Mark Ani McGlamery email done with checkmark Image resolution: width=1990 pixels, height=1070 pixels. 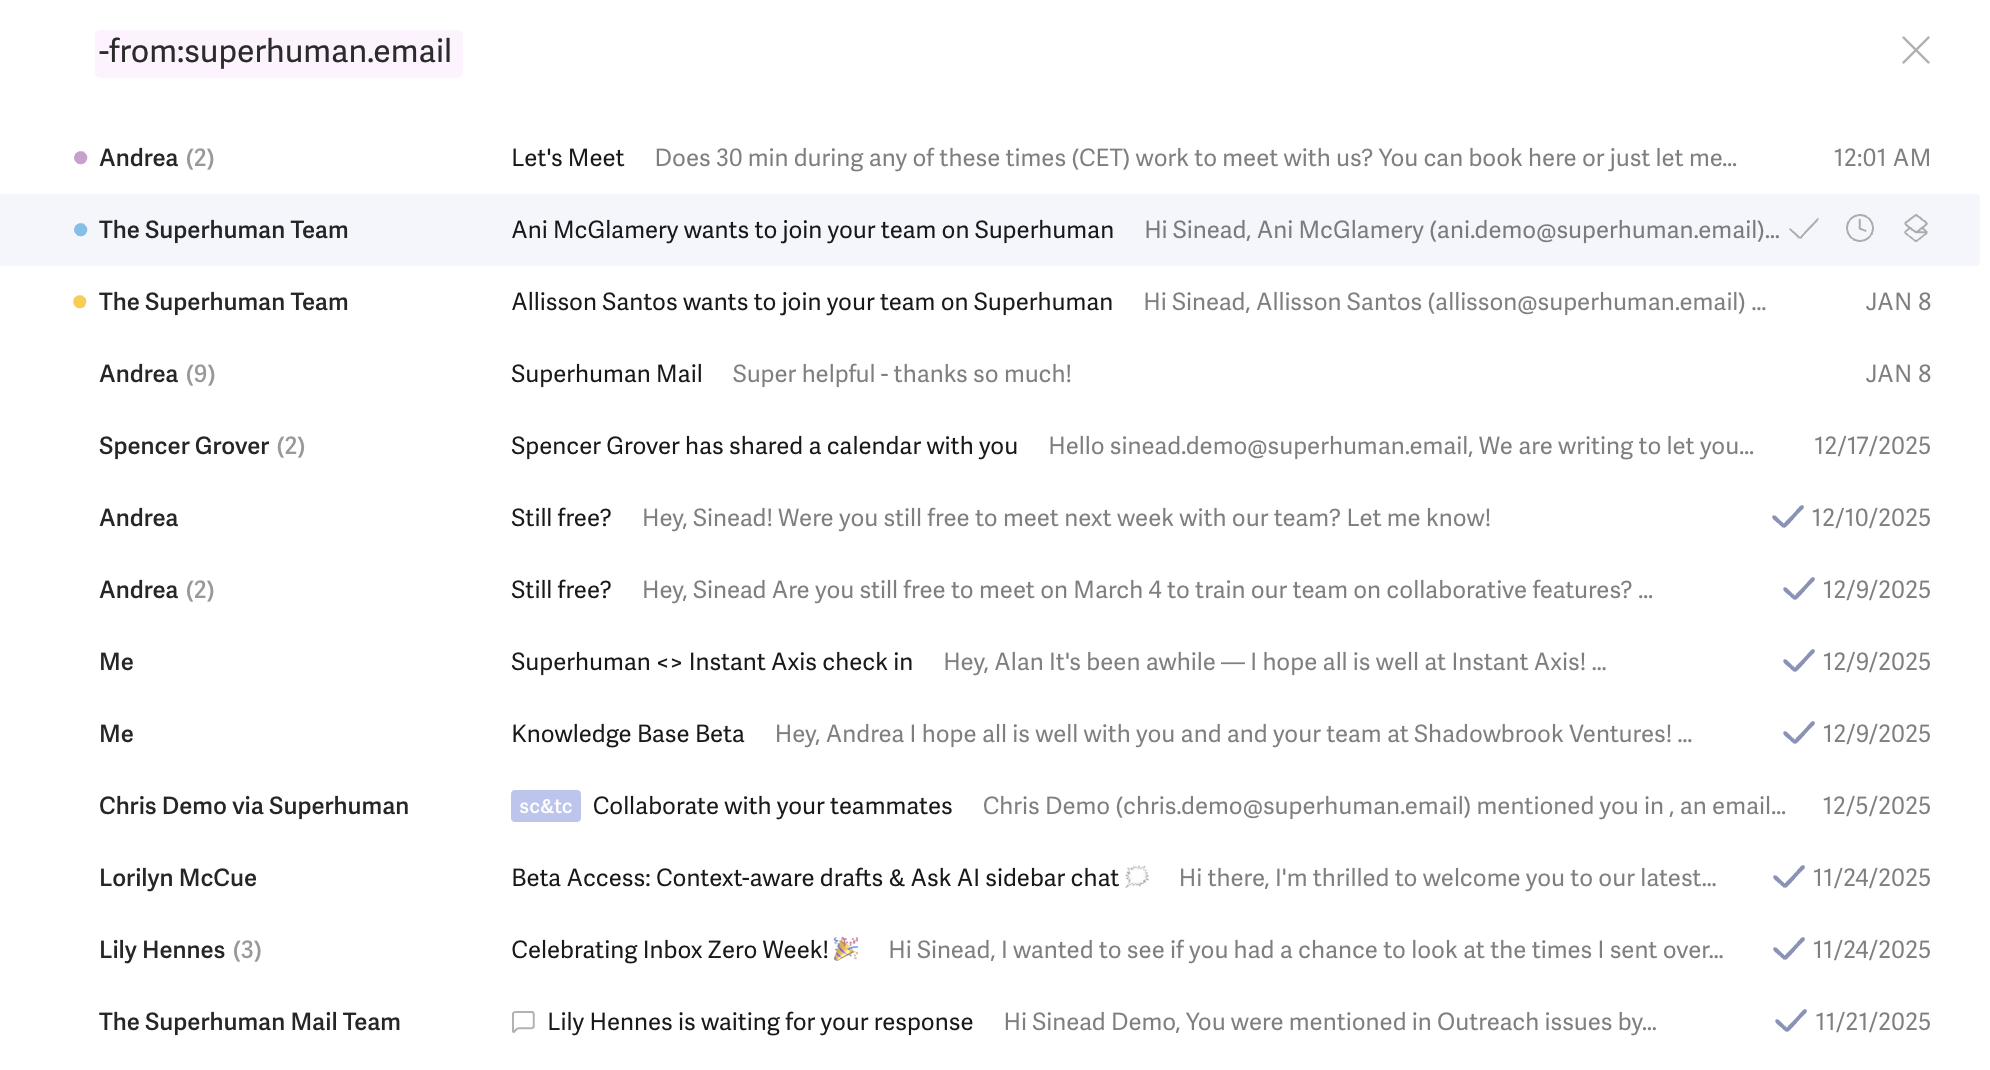pyautogui.click(x=1803, y=230)
